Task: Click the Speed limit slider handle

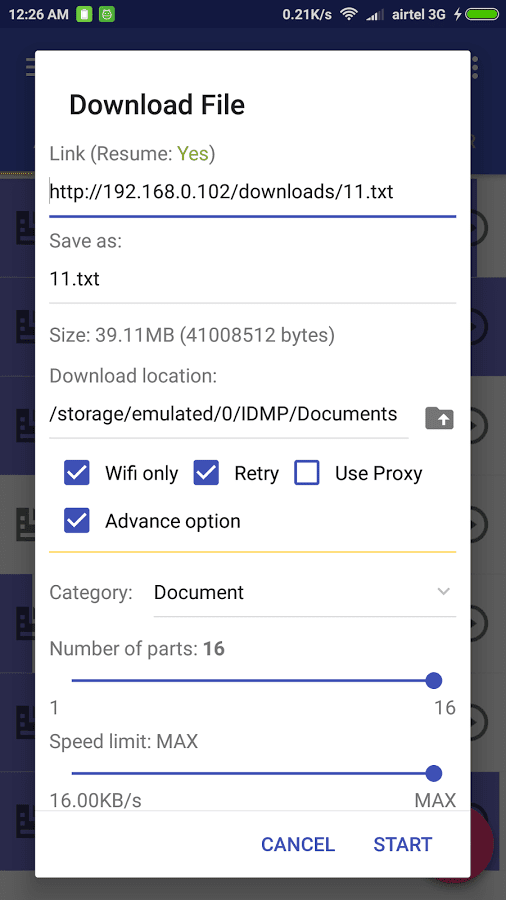Action: click(x=434, y=773)
